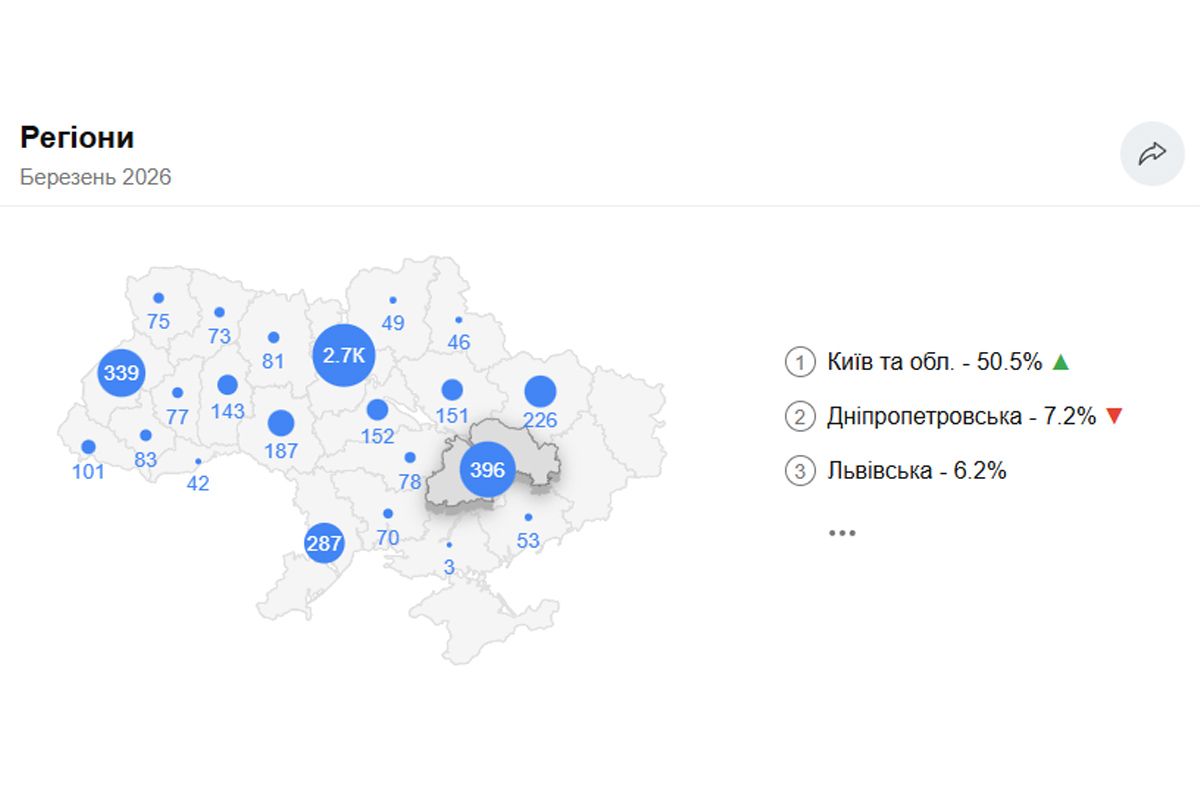The width and height of the screenshot is (1200, 800).
Task: Open the Київ та обл. 50.5% entry
Action: point(934,362)
